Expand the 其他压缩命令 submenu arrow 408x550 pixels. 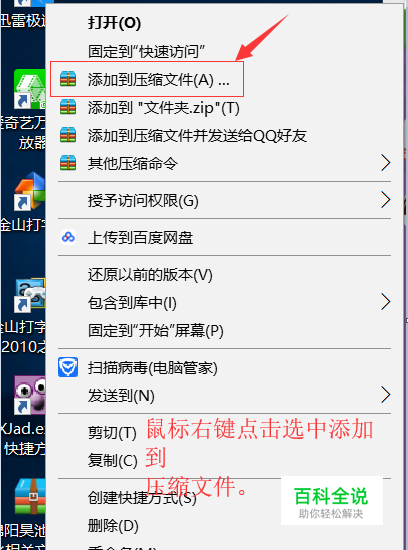[386, 163]
